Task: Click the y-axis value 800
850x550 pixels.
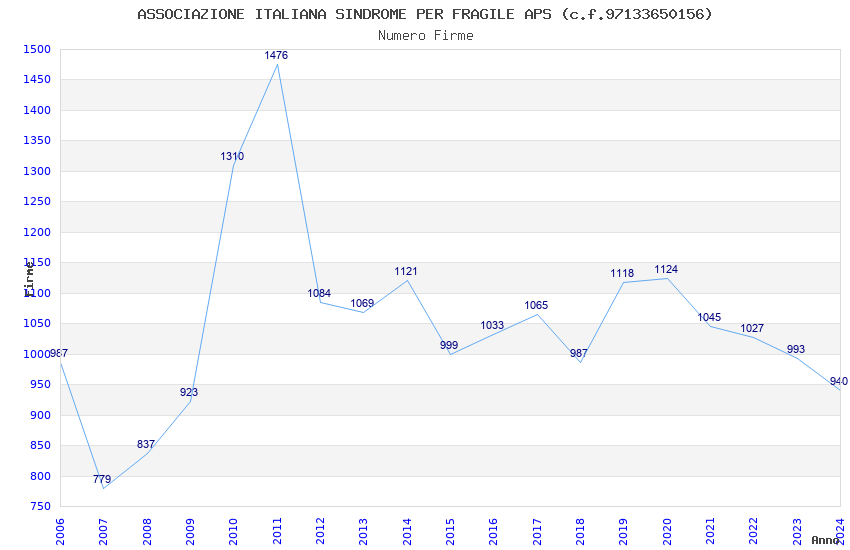Action: (40, 476)
